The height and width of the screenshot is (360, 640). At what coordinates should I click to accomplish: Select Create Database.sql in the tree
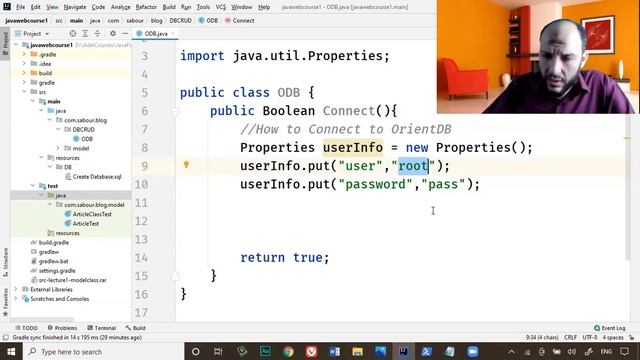point(93,176)
